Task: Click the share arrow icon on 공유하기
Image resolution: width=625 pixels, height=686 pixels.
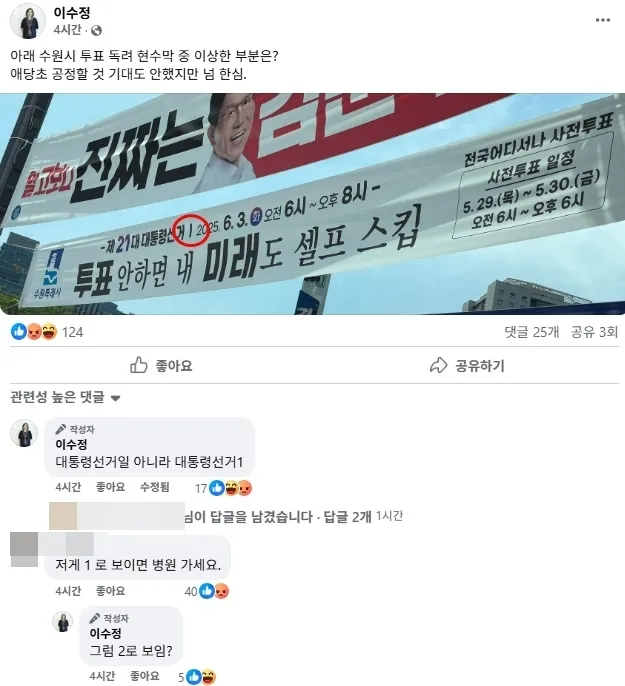Action: coord(438,365)
